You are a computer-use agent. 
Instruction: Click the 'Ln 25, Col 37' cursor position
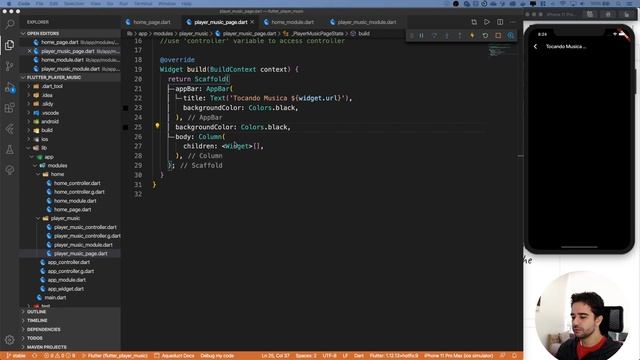[276, 356]
